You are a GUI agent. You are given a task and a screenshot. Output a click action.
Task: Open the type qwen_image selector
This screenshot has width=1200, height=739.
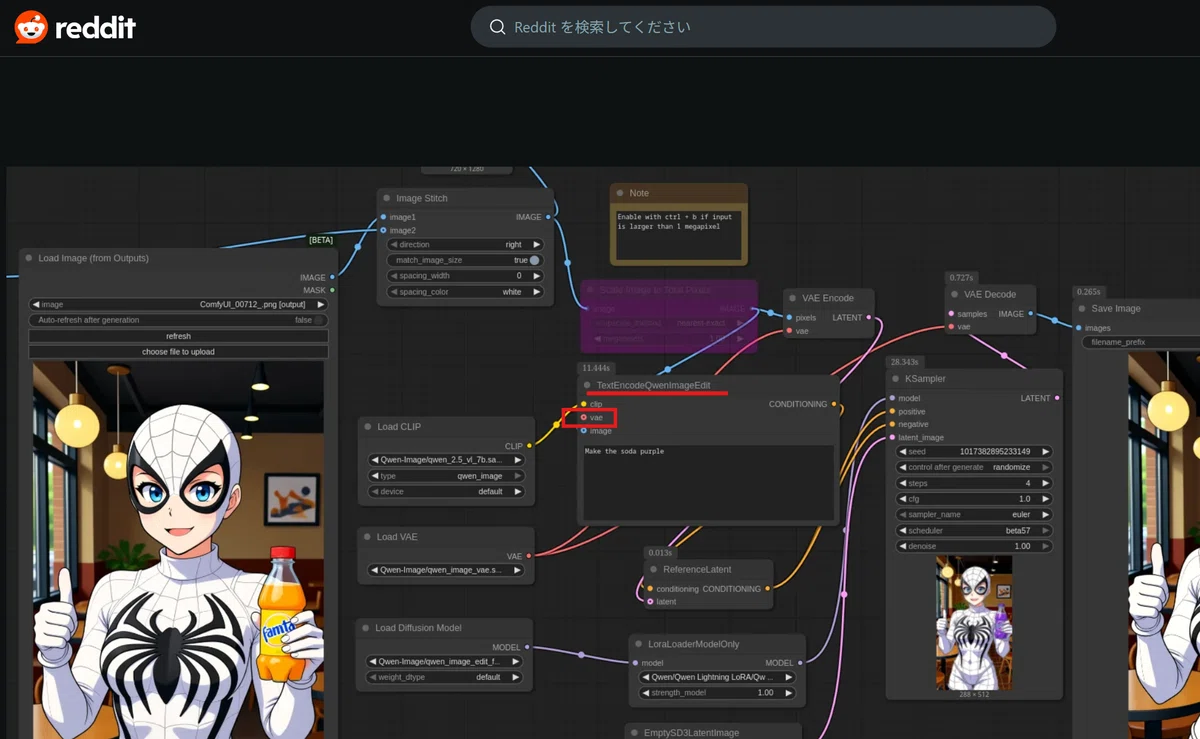click(446, 476)
